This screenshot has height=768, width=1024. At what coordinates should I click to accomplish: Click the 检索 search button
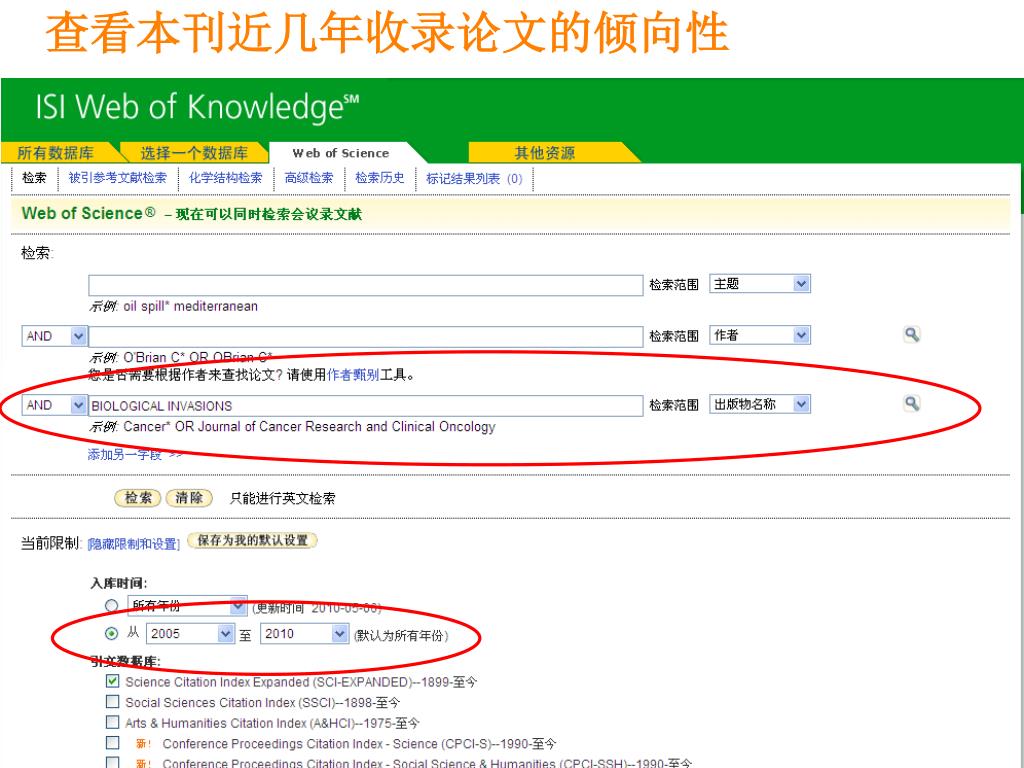point(138,498)
